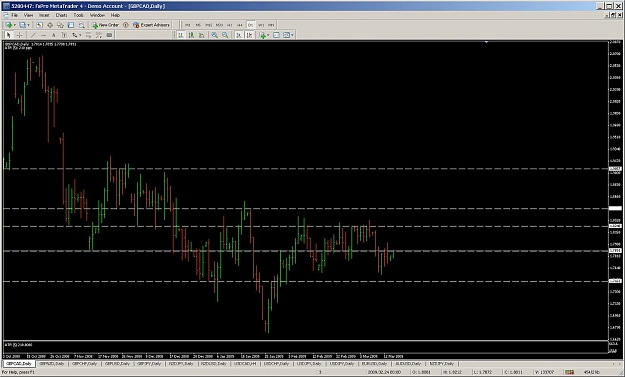Select the M1 timeframe

coord(187,25)
